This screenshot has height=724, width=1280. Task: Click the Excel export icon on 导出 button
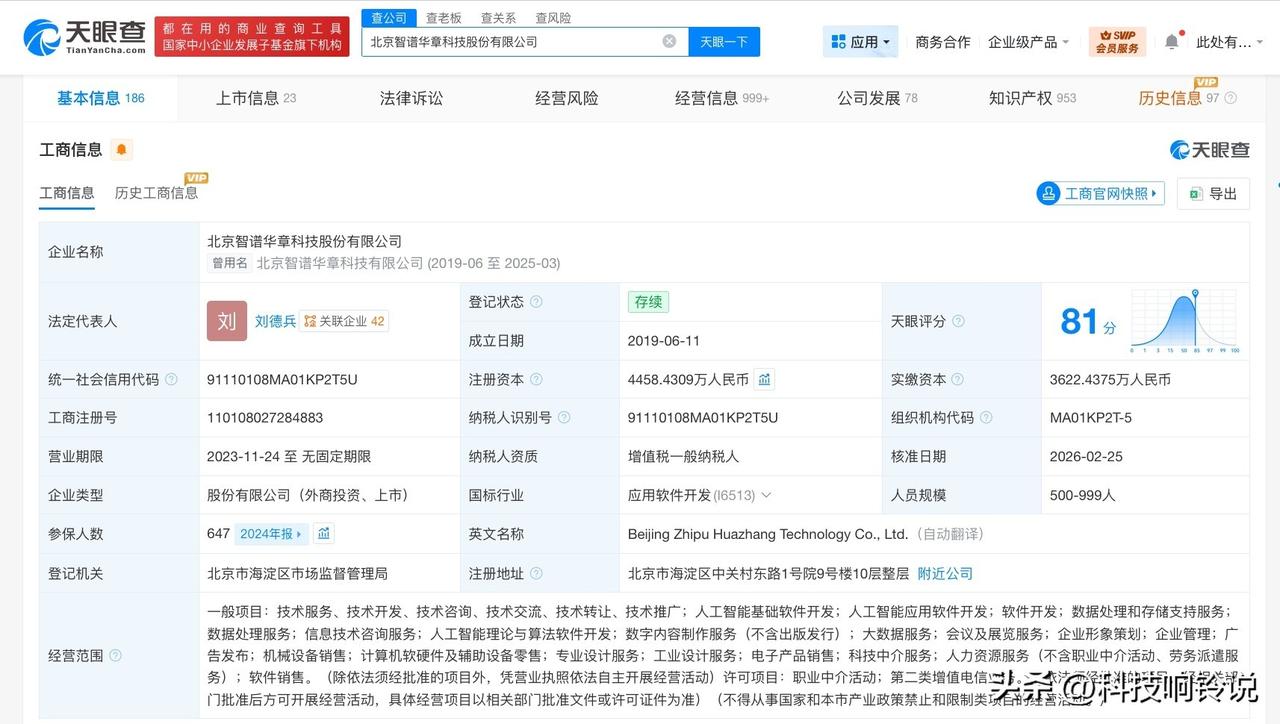(1196, 193)
